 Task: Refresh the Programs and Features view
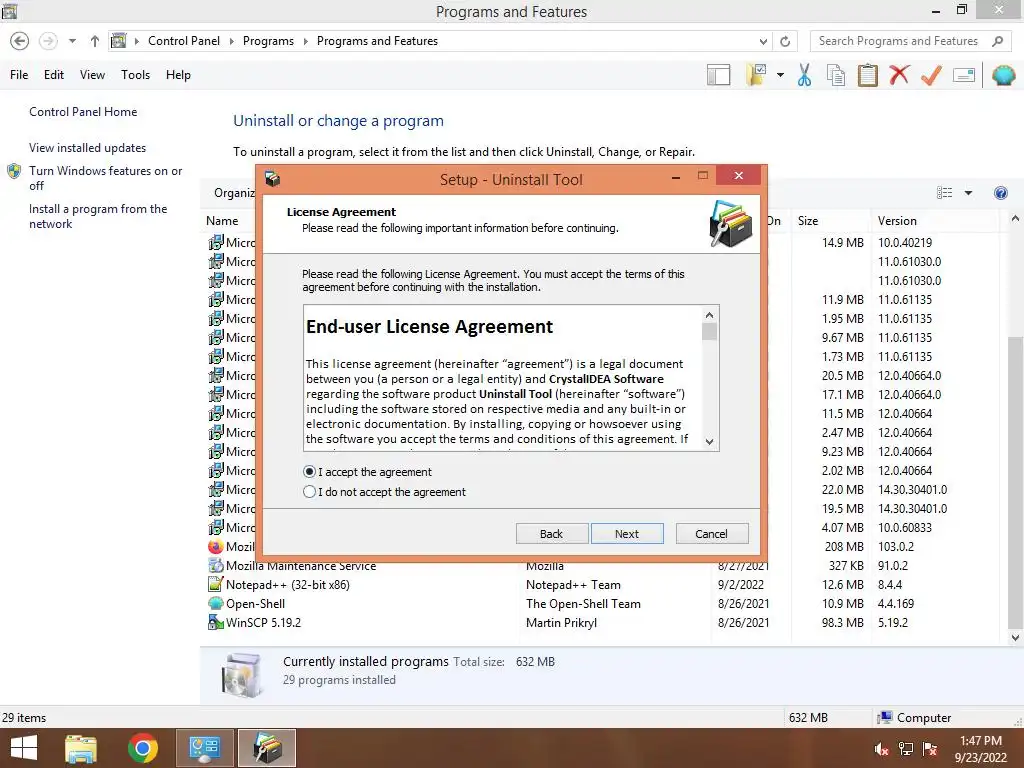pos(785,41)
